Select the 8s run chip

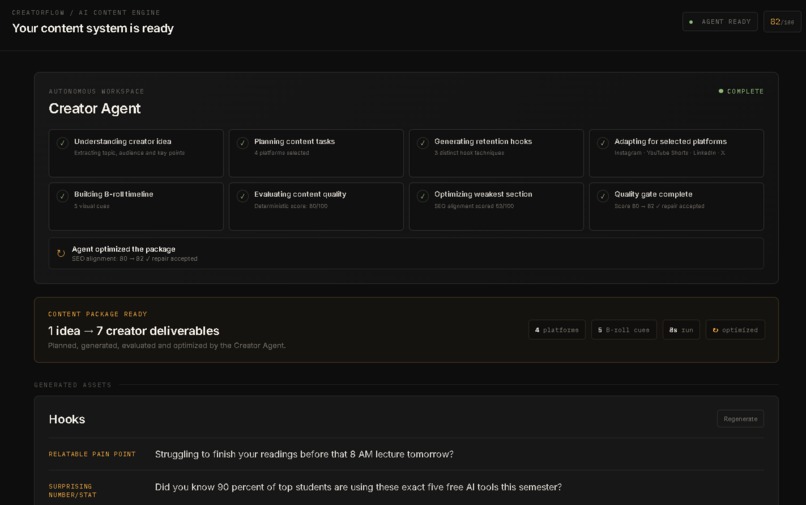click(x=681, y=330)
